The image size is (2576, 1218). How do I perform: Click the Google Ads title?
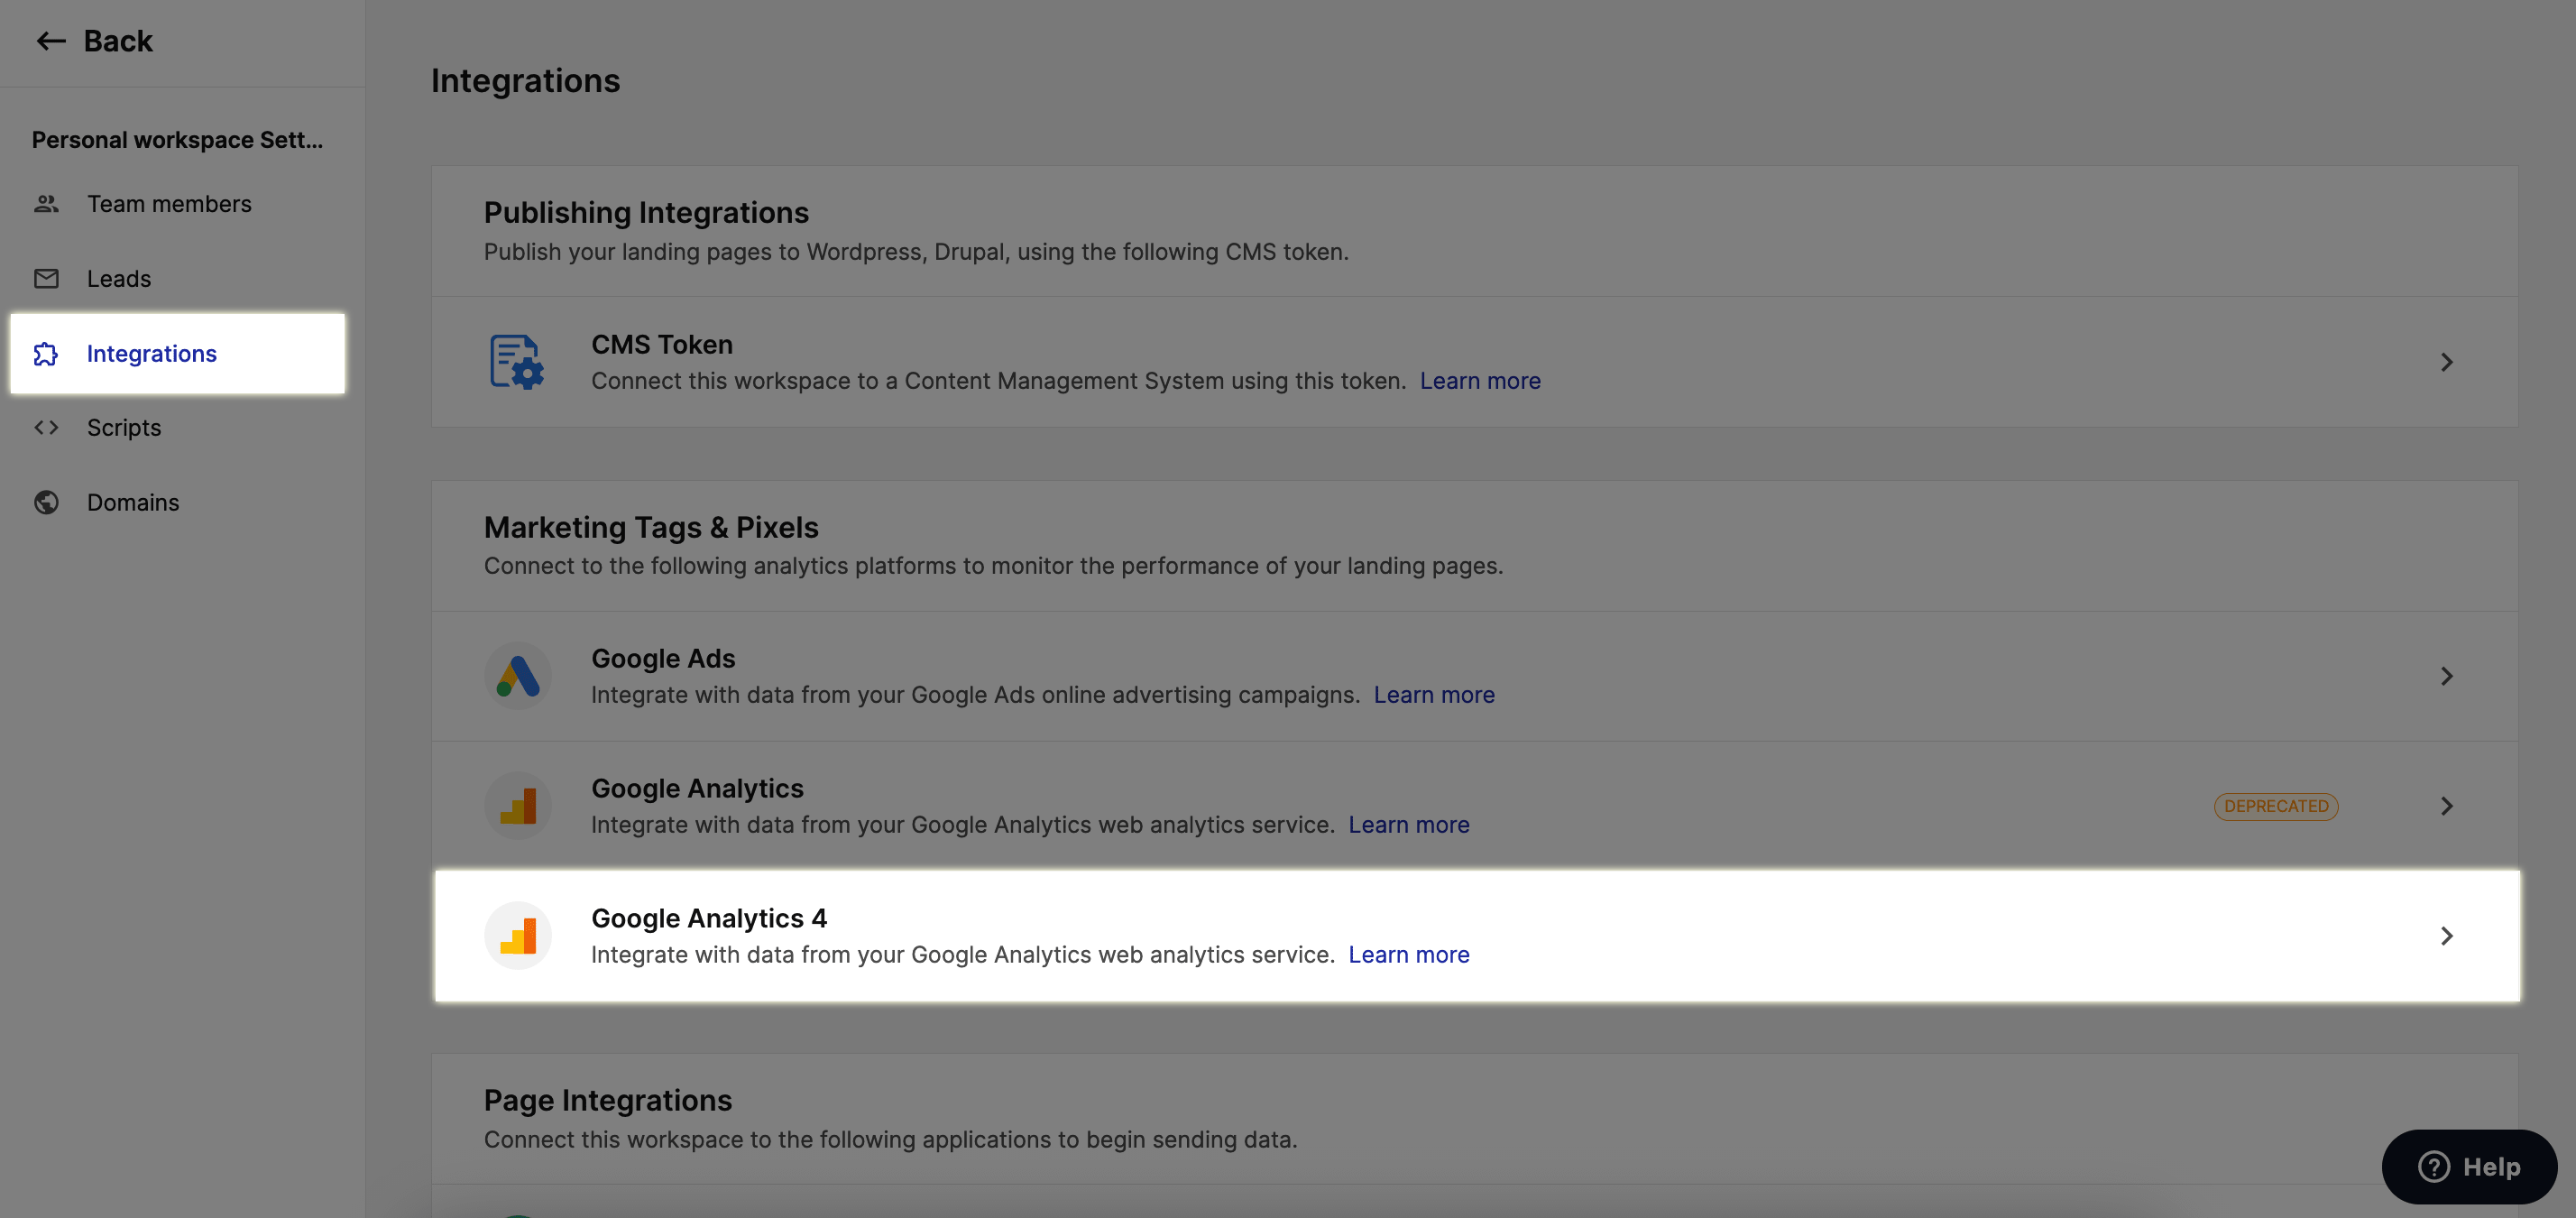pos(663,659)
